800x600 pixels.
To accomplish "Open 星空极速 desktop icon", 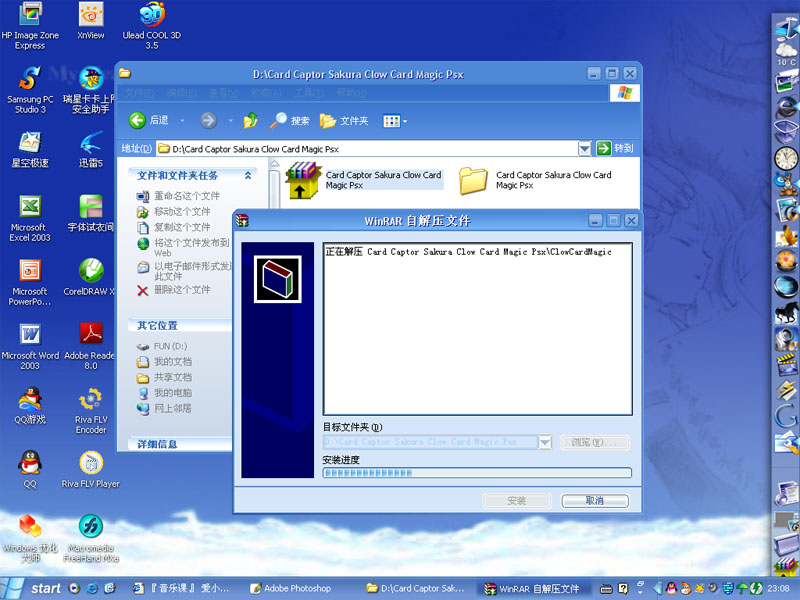I will (x=30, y=149).
